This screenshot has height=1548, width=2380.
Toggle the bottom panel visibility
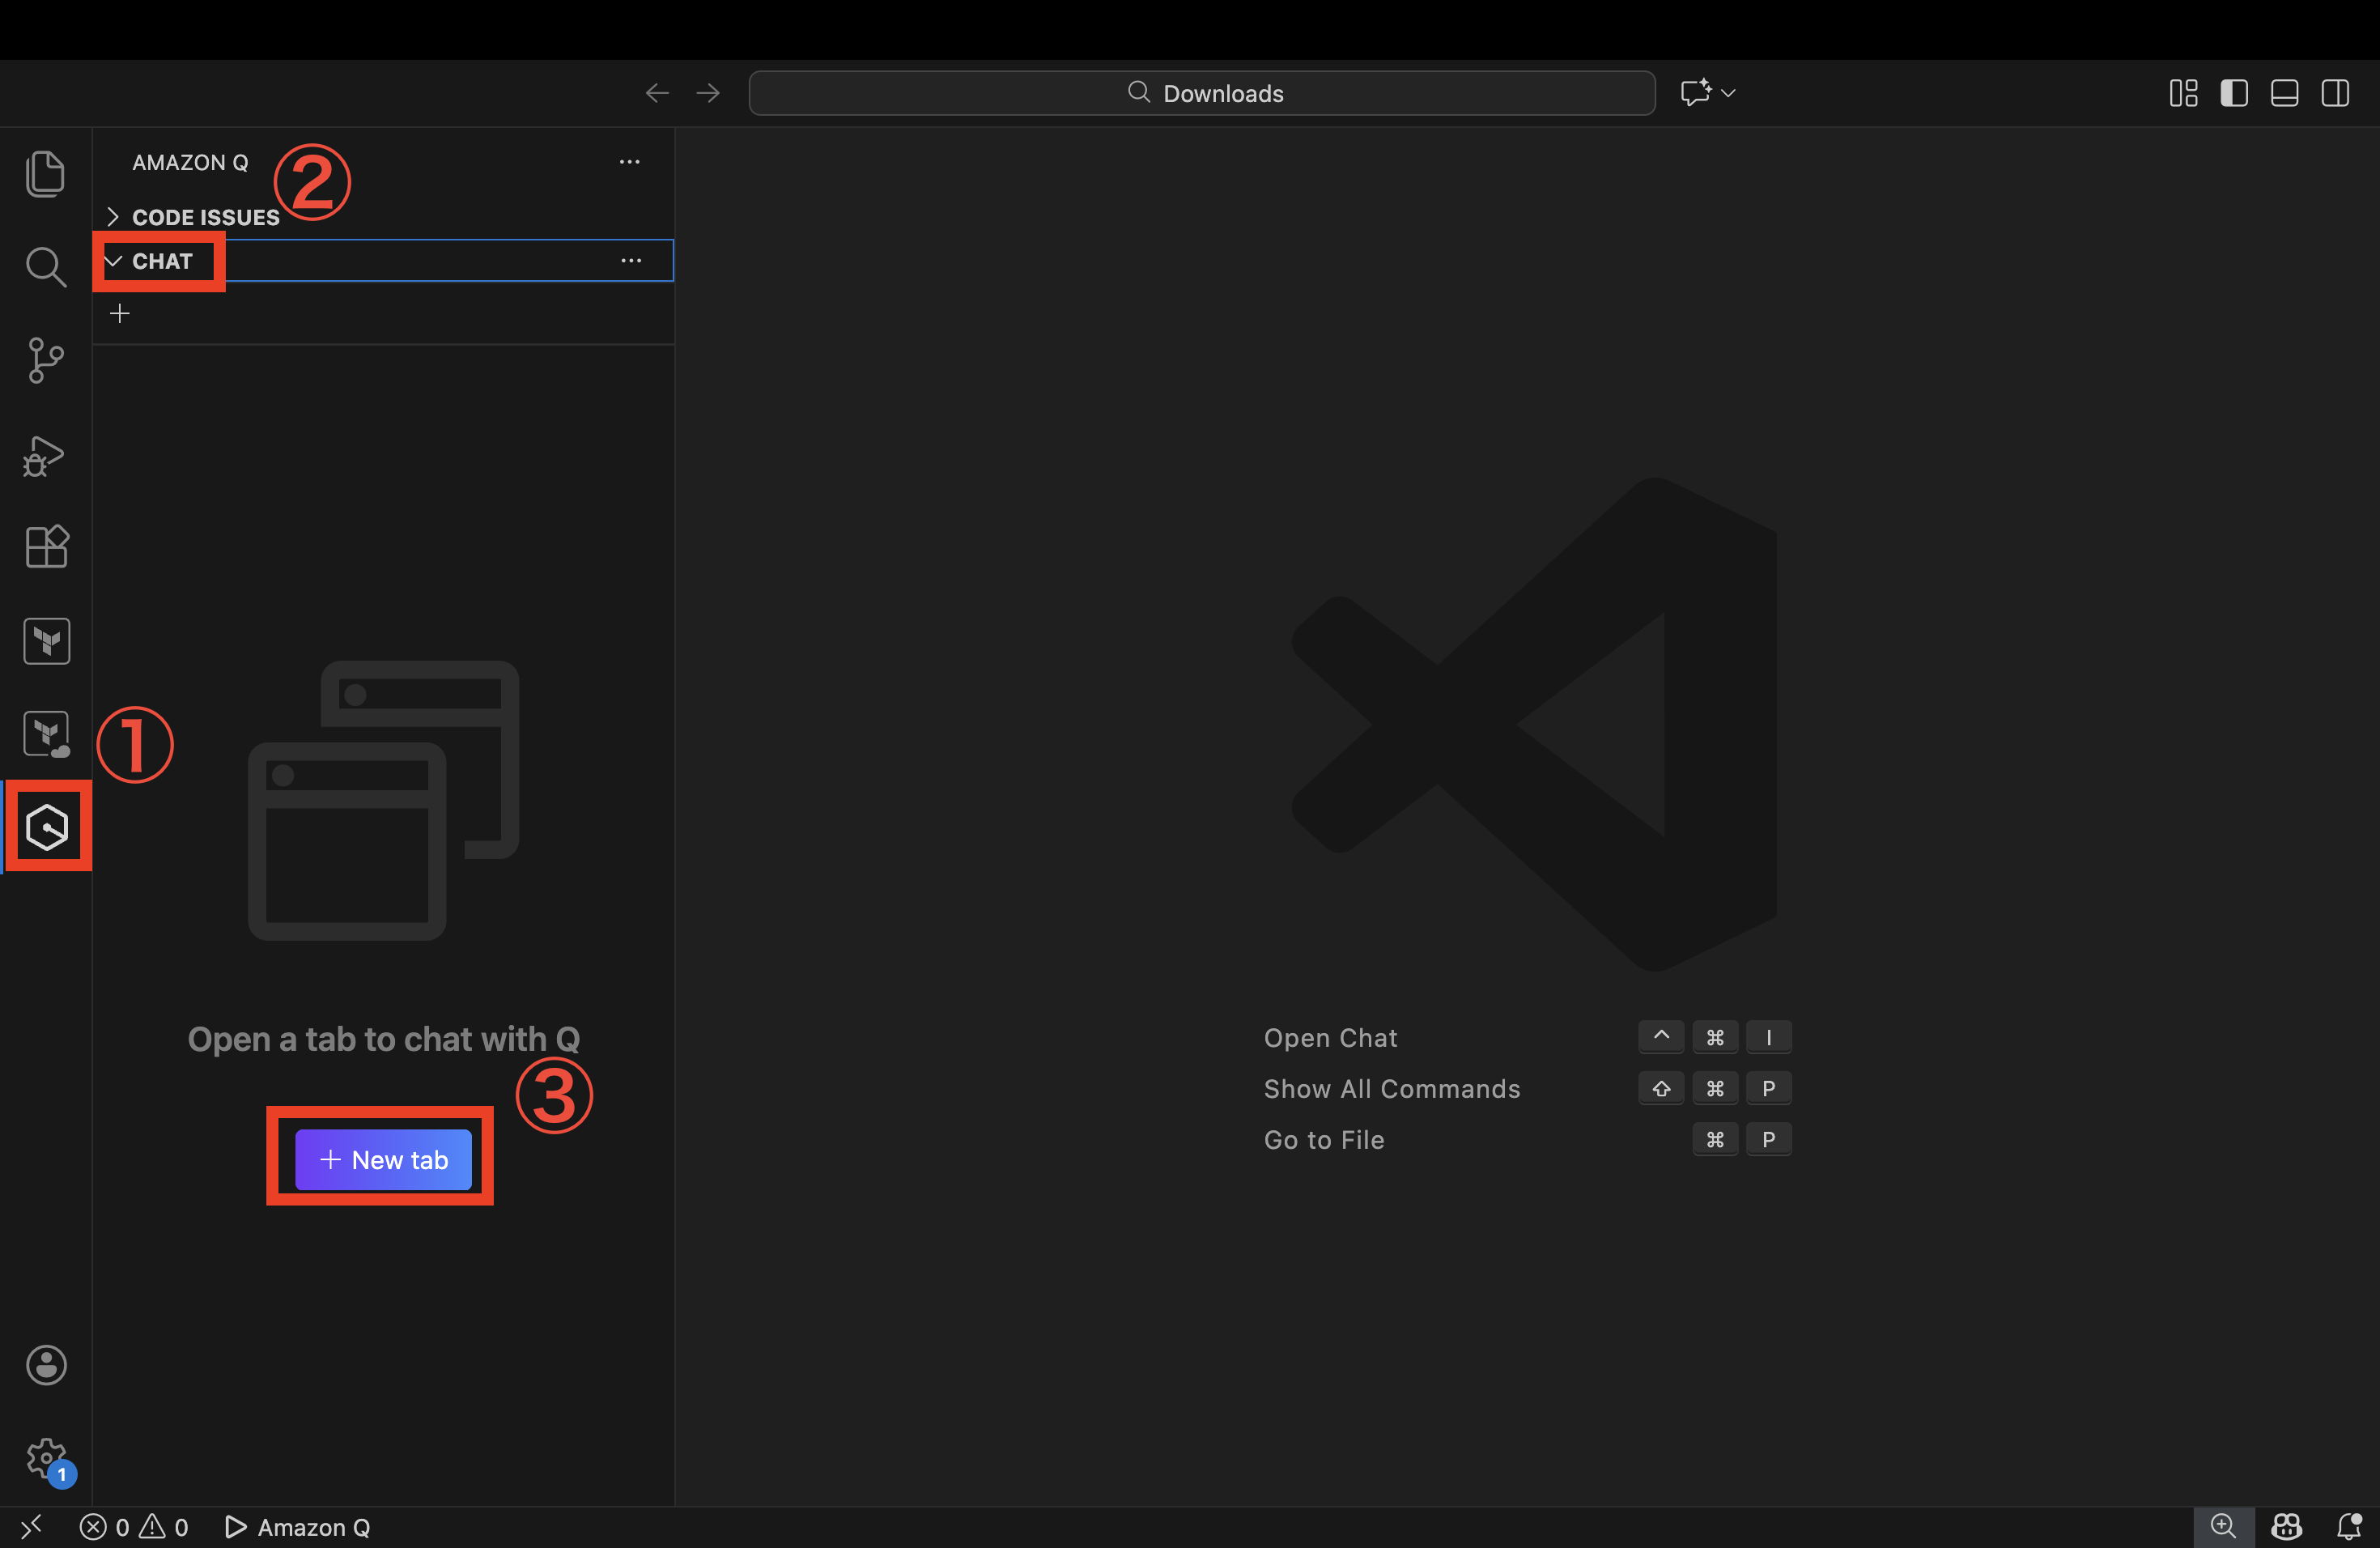click(x=2284, y=93)
